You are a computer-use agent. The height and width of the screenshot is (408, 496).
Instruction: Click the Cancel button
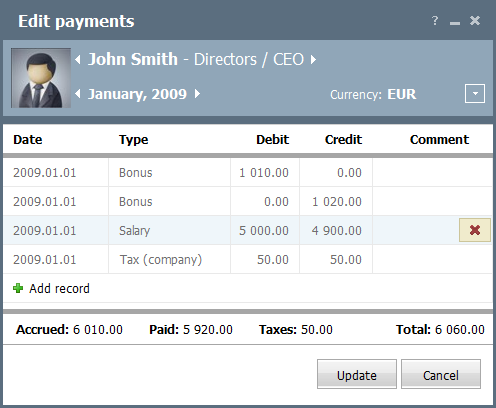[441, 374]
